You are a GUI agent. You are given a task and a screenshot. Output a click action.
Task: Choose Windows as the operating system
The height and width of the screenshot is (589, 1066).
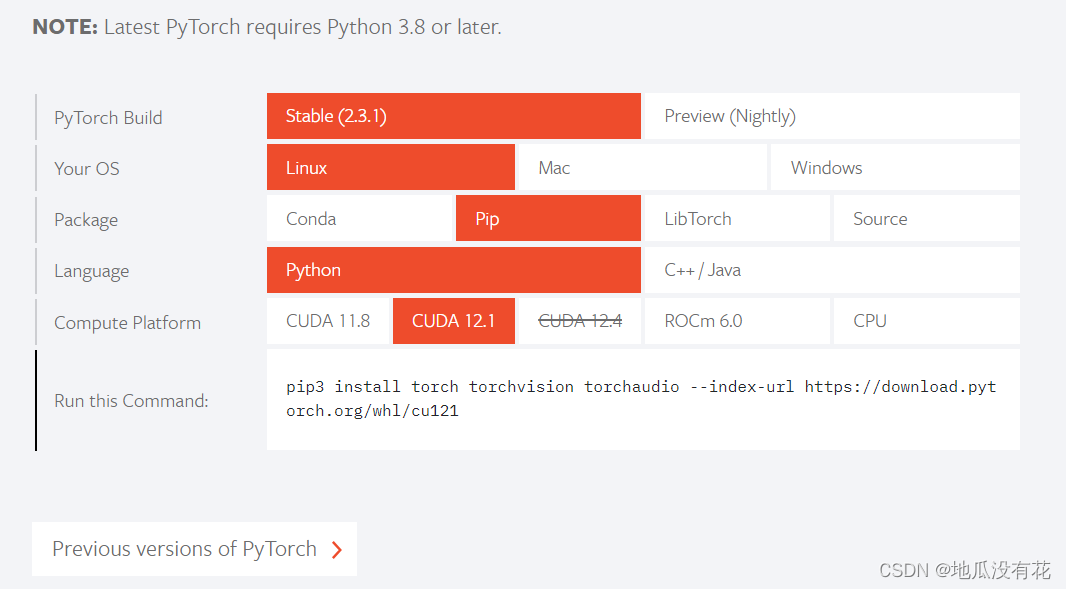[x=894, y=168]
